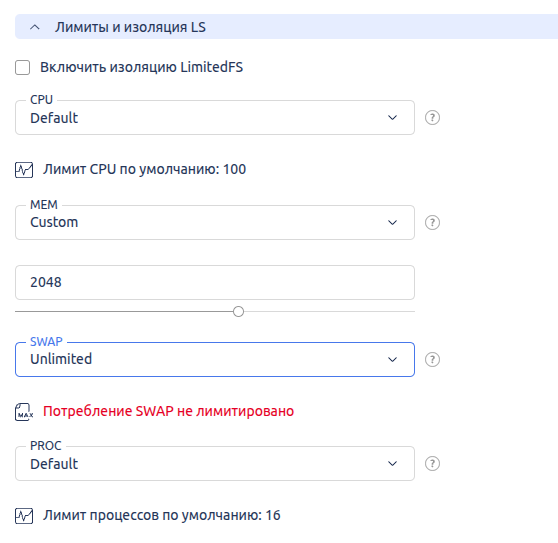Click the memory value field showing 2048
This screenshot has width=558, height=543.
click(x=215, y=282)
